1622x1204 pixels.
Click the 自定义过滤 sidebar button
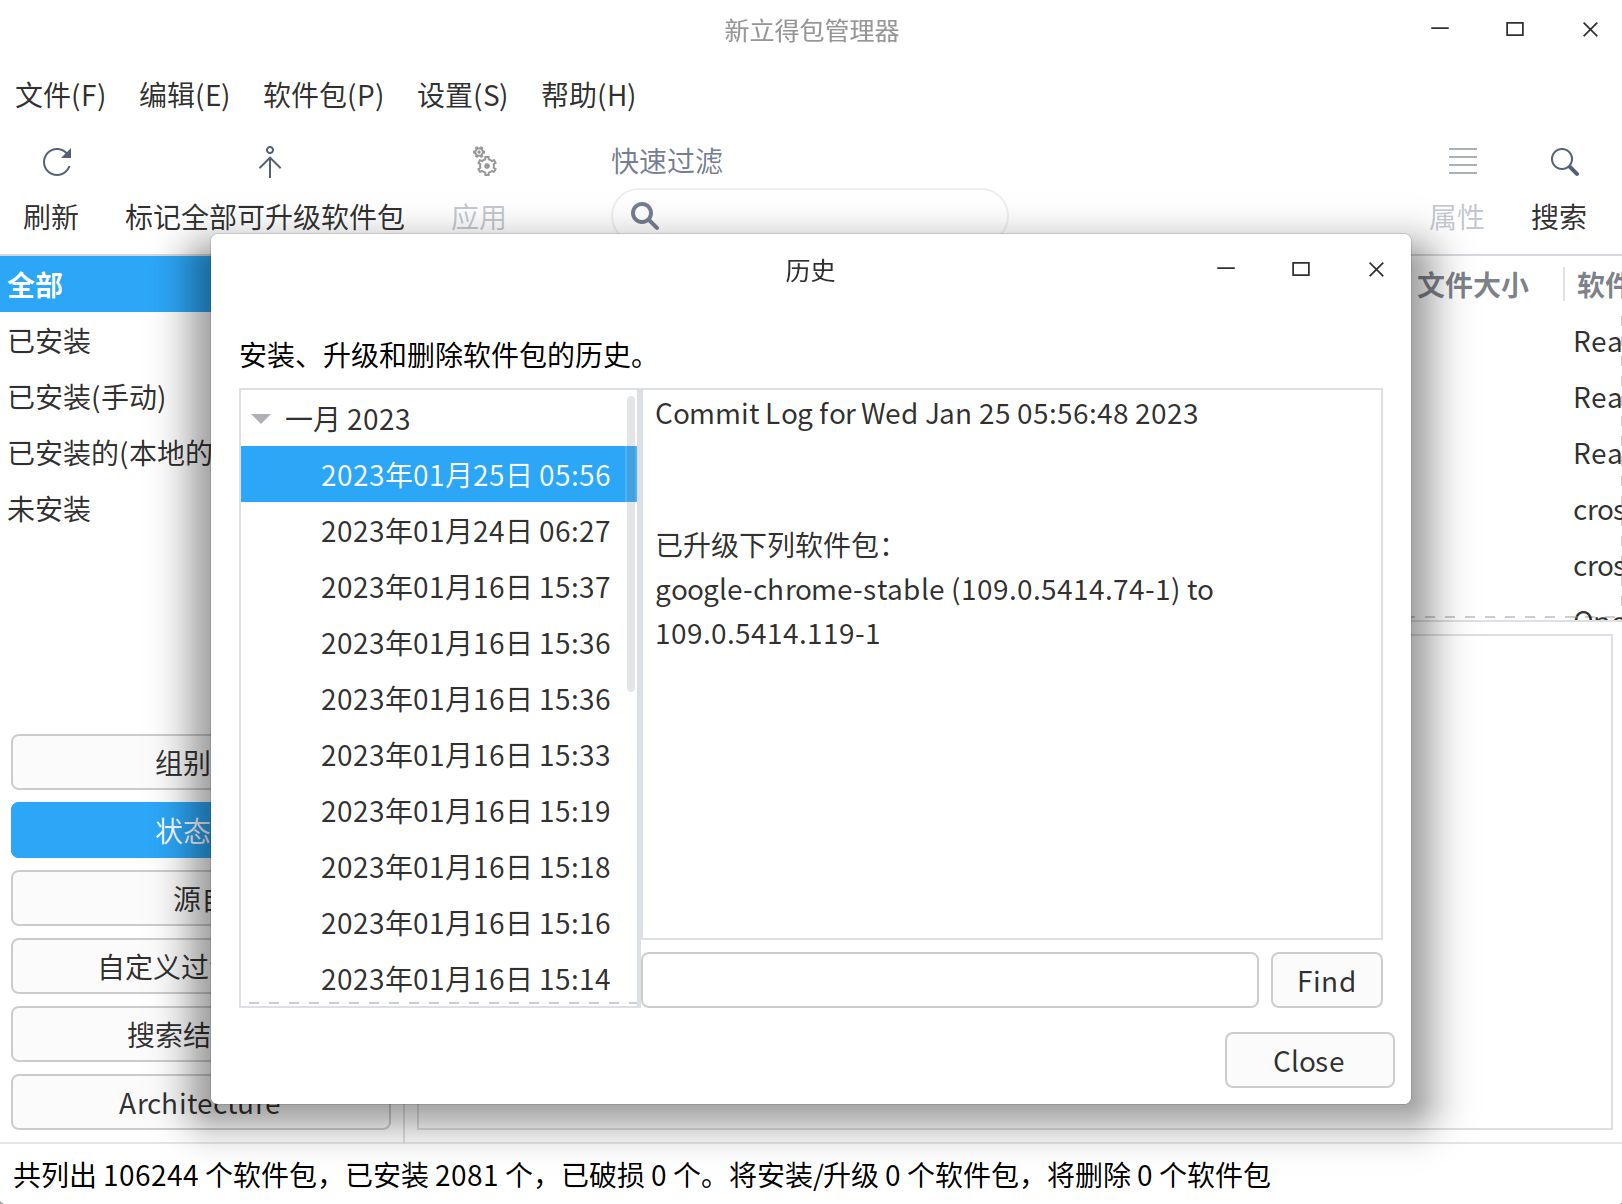click(152, 966)
